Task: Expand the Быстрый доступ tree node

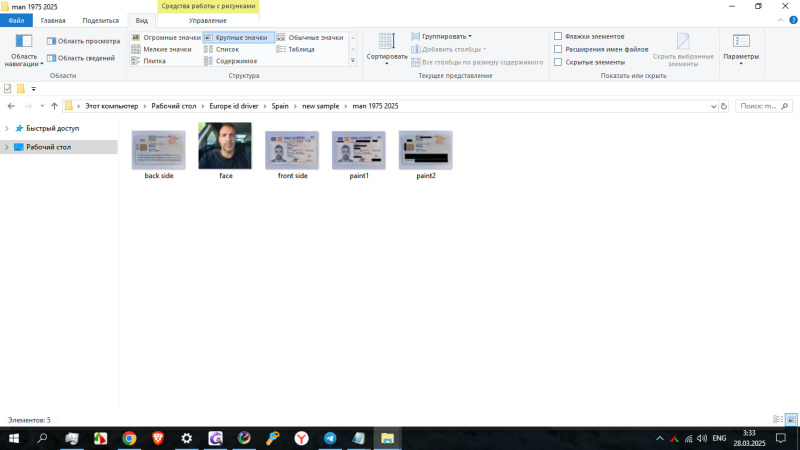Action: coord(7,128)
